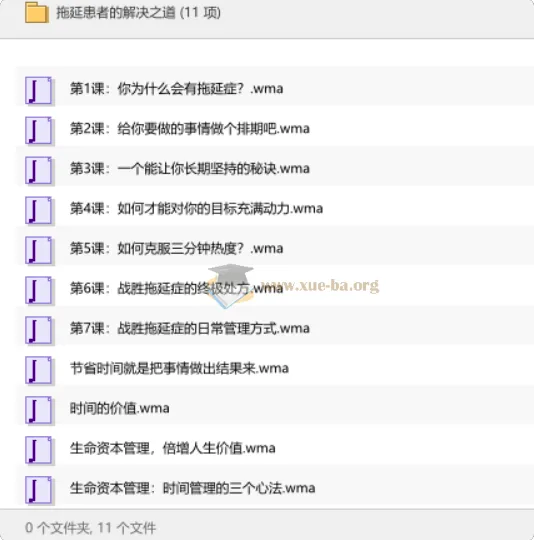
Task: Select file 第4课：如何才能对你的目标充满动力.wma
Action: click(x=196, y=208)
